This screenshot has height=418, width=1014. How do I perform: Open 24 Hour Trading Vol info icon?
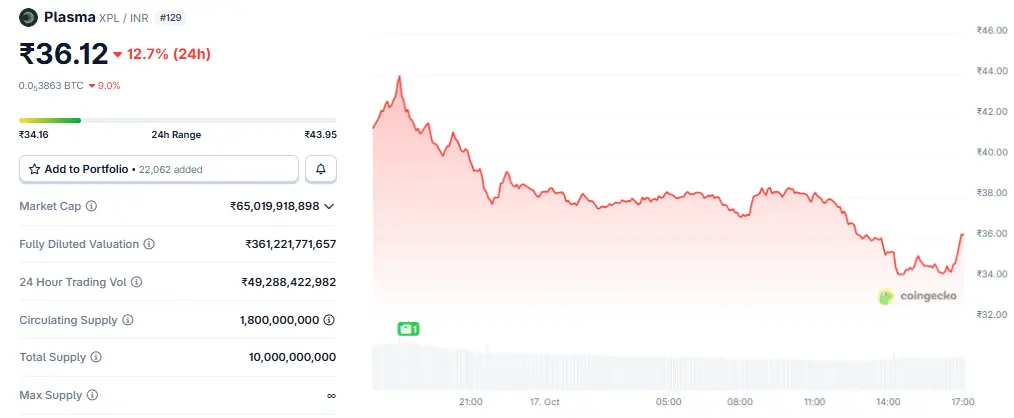(137, 283)
